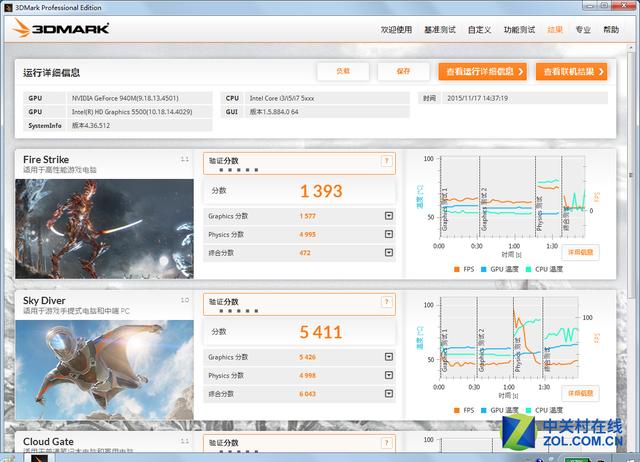Click the Fire Strike score 1 393
Viewport: 640px width, 462px height.
click(321, 191)
